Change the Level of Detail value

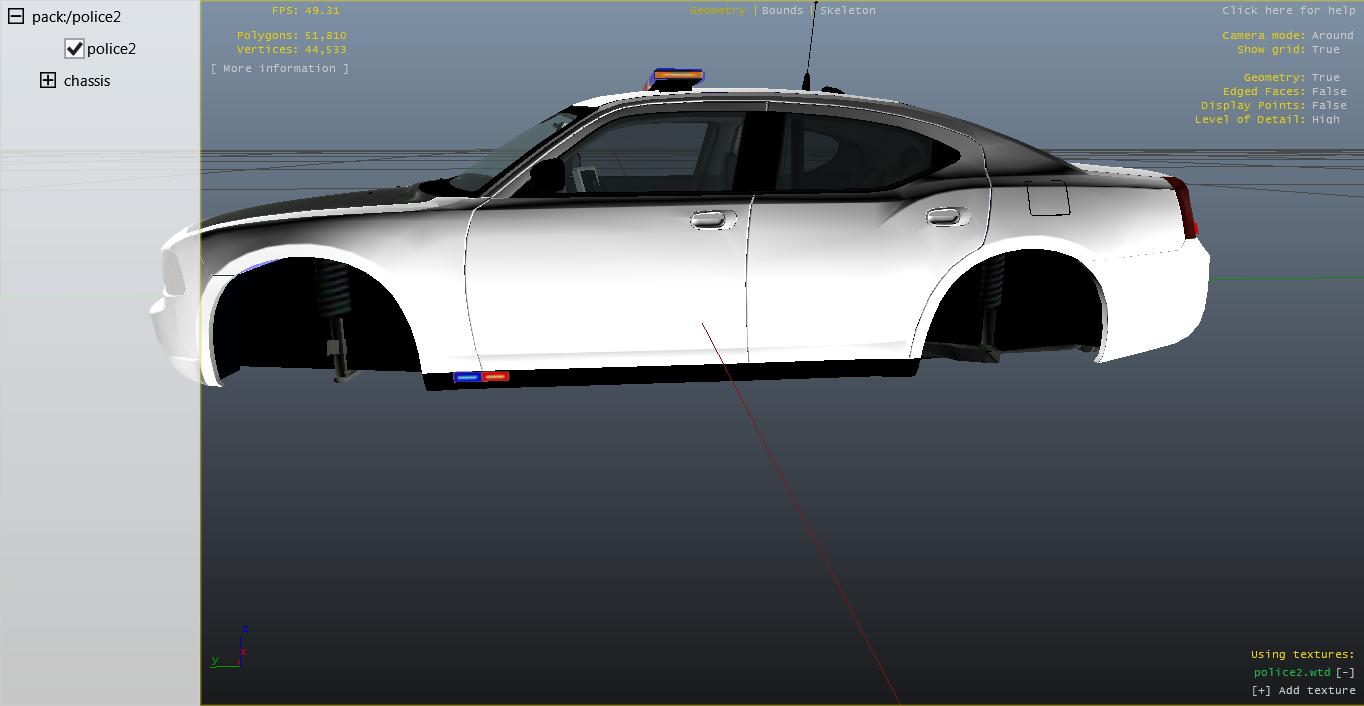click(x=1325, y=119)
